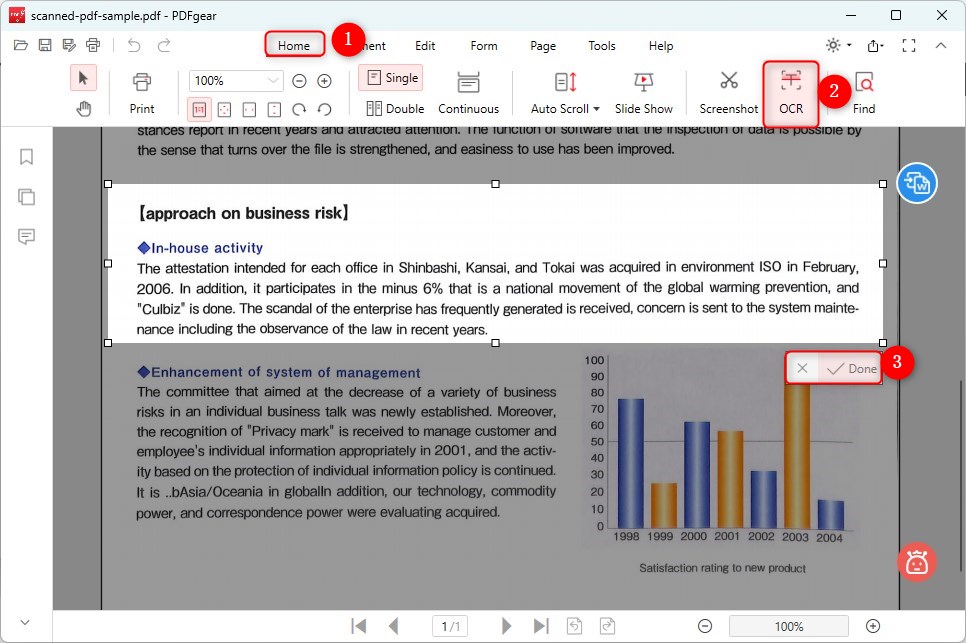Enable Single page view mode
This screenshot has width=966, height=643.
pyautogui.click(x=390, y=77)
